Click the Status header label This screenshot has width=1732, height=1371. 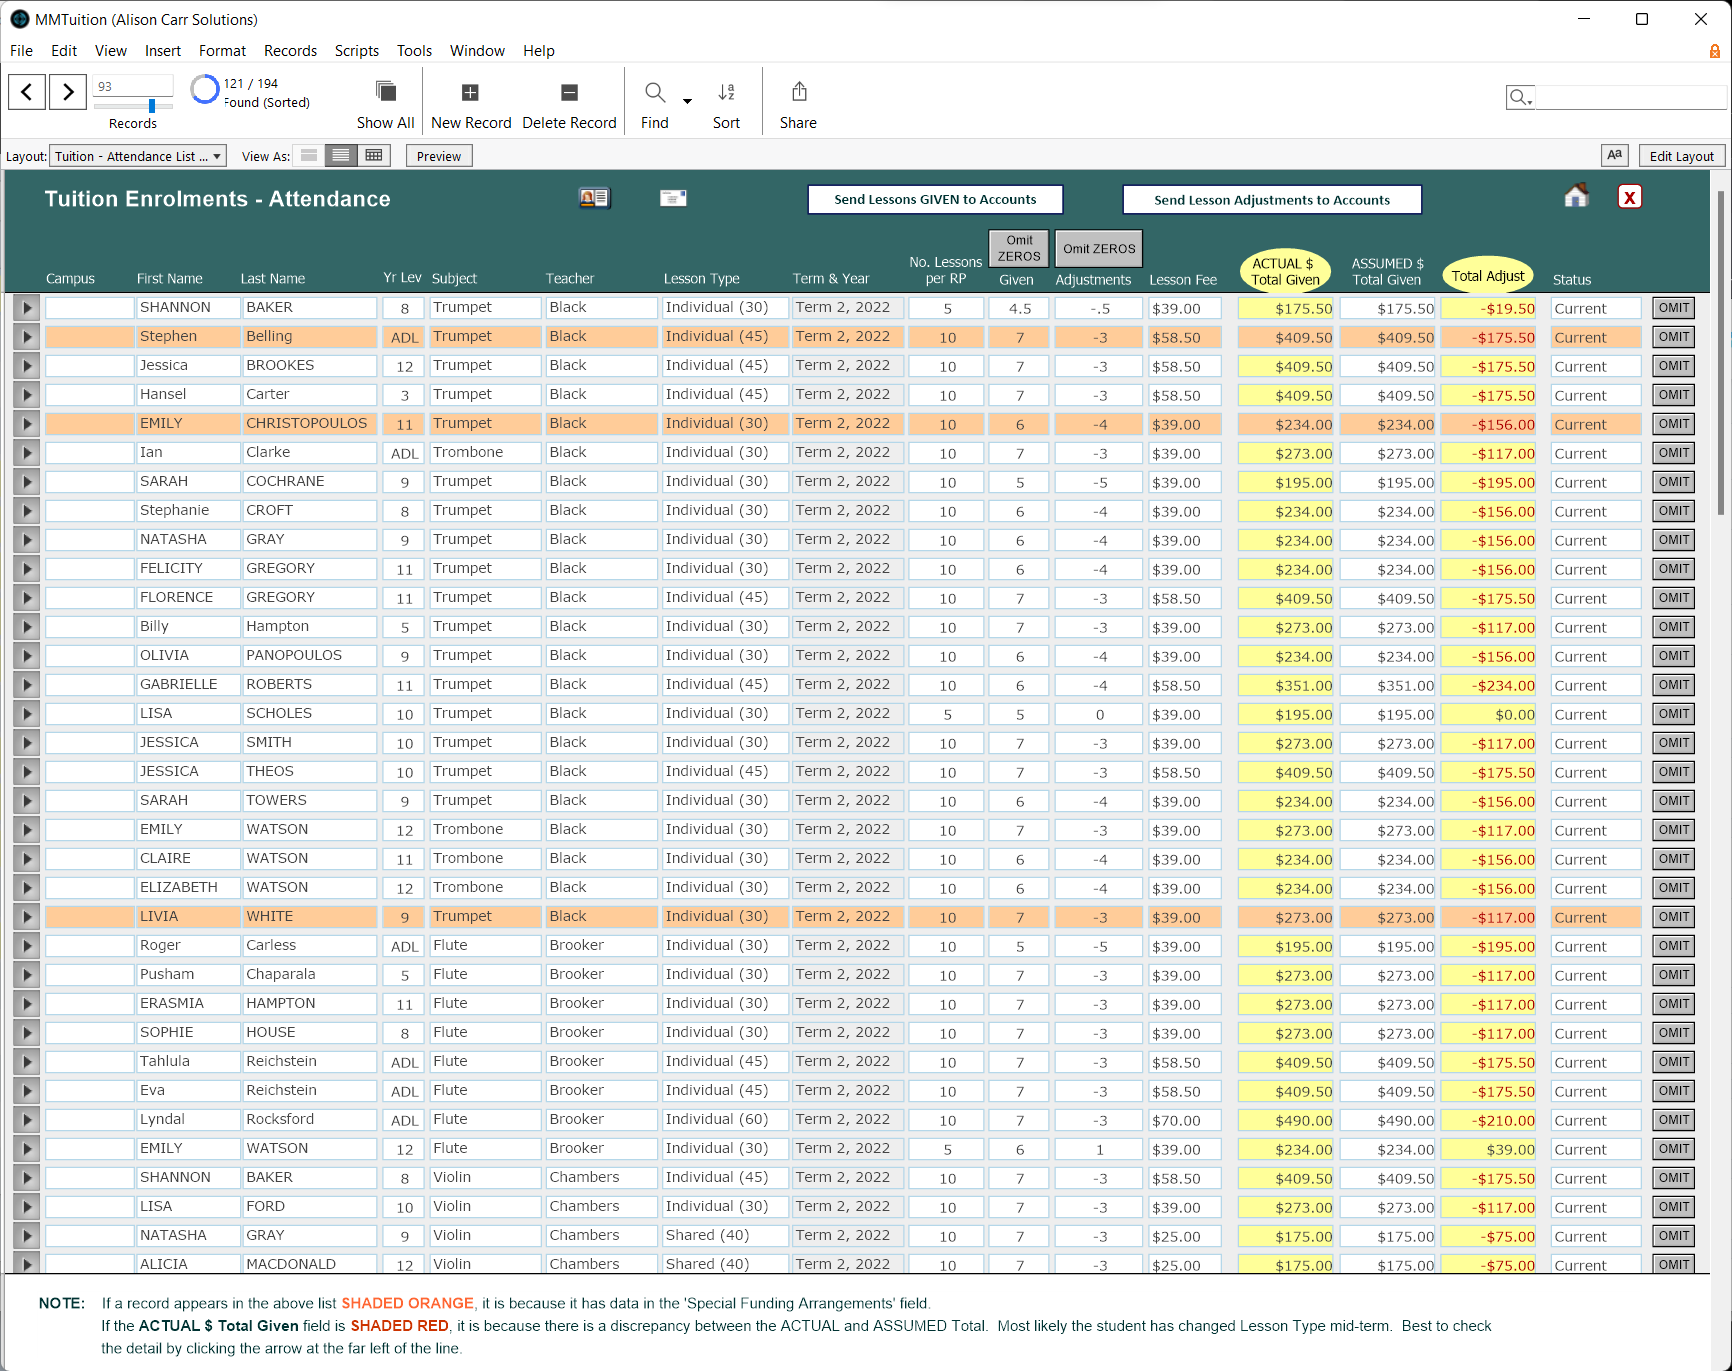tap(1572, 280)
